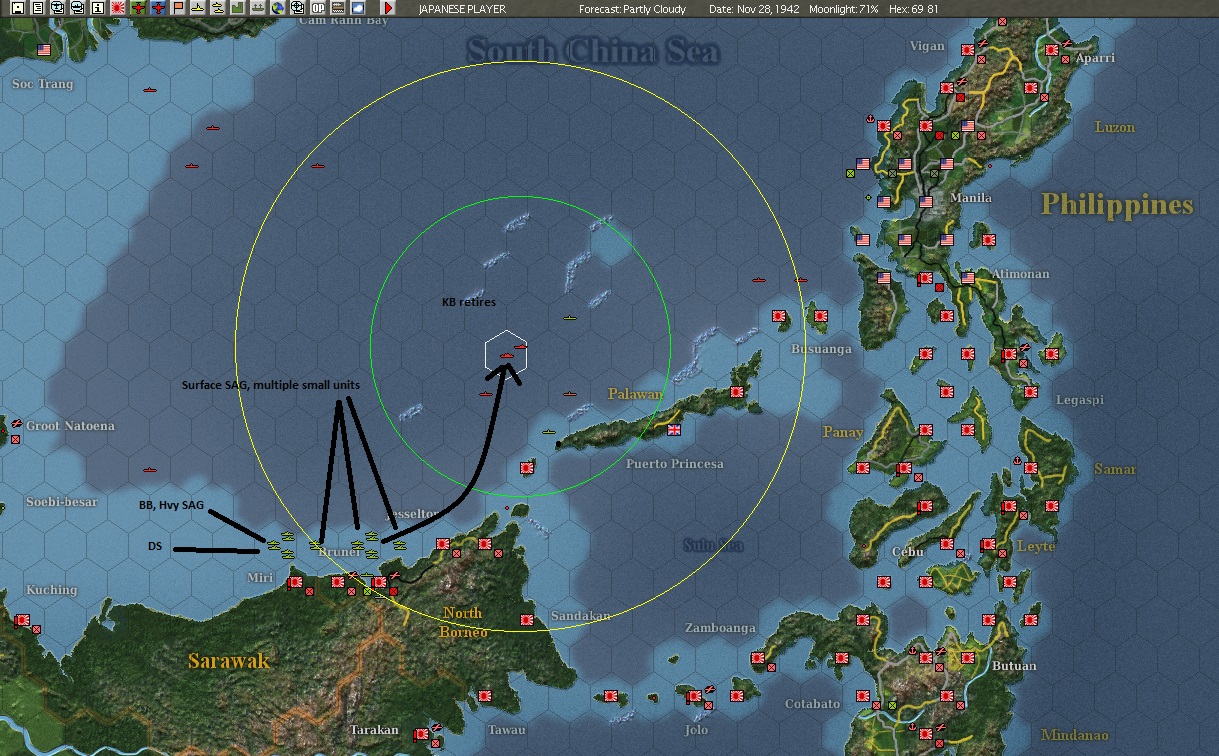Click the Soebi-besar label
Viewport: 1219px width, 756px height.
[x=62, y=501]
